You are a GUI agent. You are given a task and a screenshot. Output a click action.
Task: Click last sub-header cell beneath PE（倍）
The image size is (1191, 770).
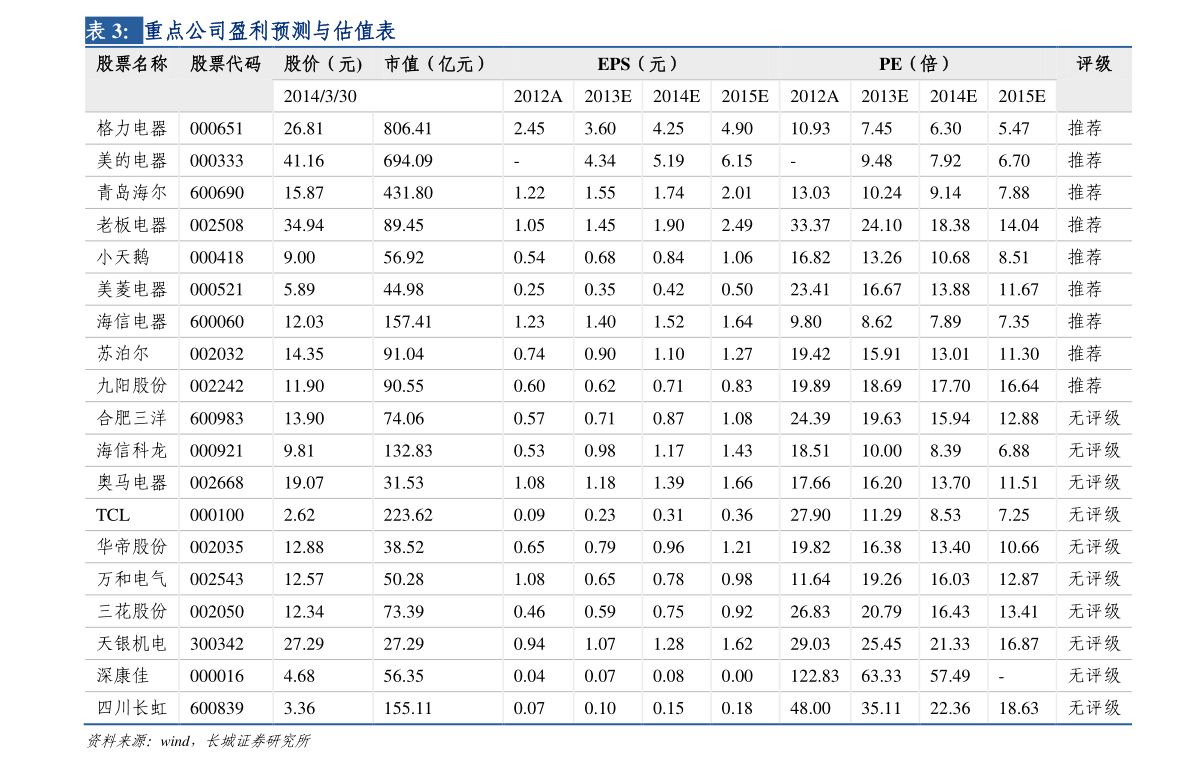1021,96
